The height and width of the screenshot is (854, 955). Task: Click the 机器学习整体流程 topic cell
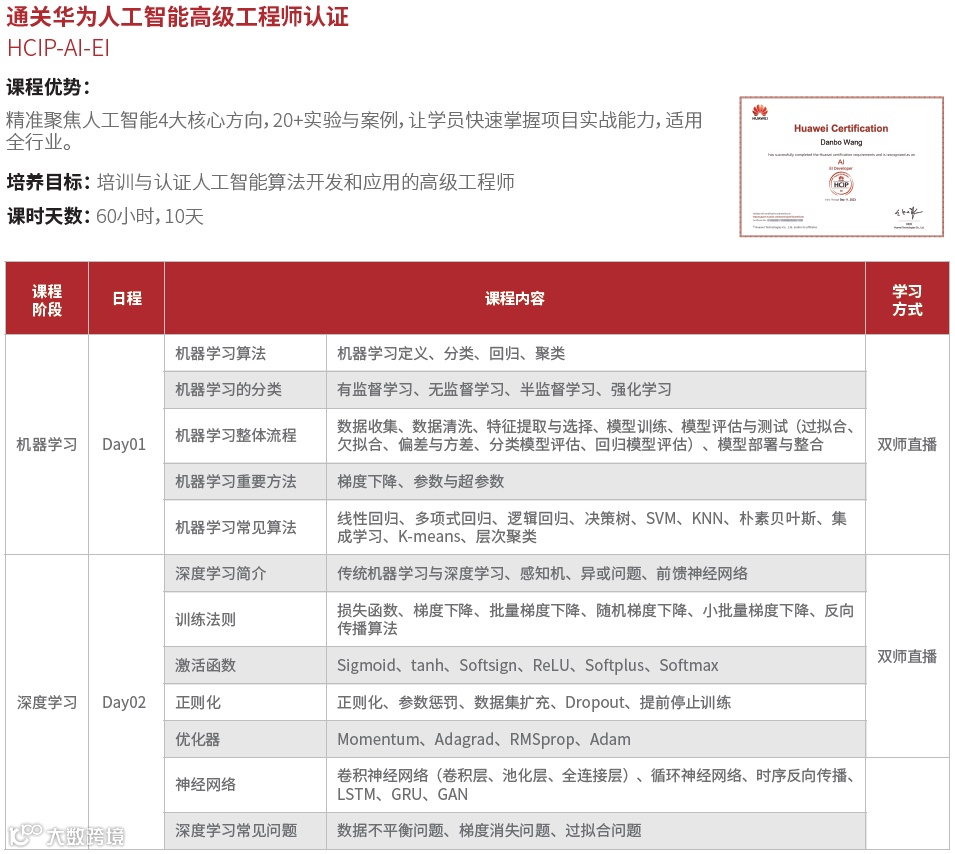(245, 436)
